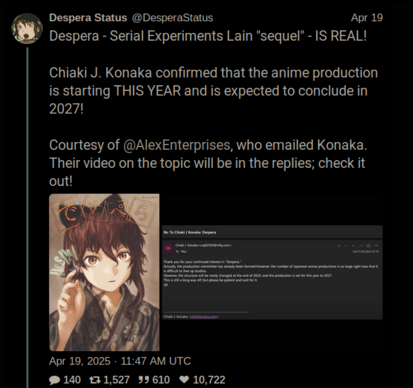Click the 140 replies count
Viewport: 413px width, 388px height.
point(72,380)
